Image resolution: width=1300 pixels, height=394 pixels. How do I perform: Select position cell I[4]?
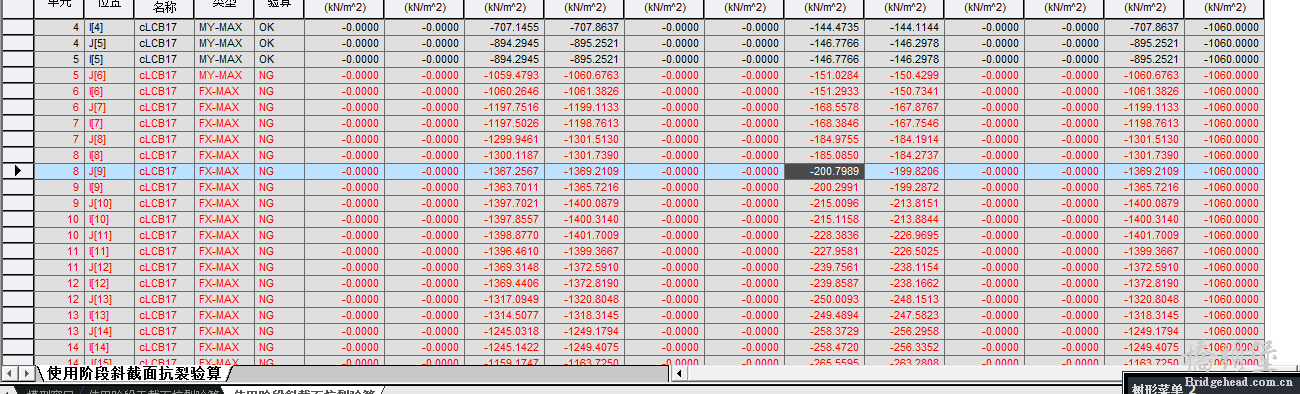pos(110,27)
